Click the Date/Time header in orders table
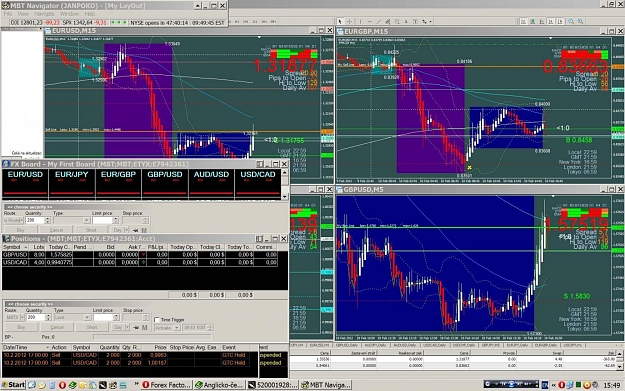The width and height of the screenshot is (625, 391). (26, 348)
